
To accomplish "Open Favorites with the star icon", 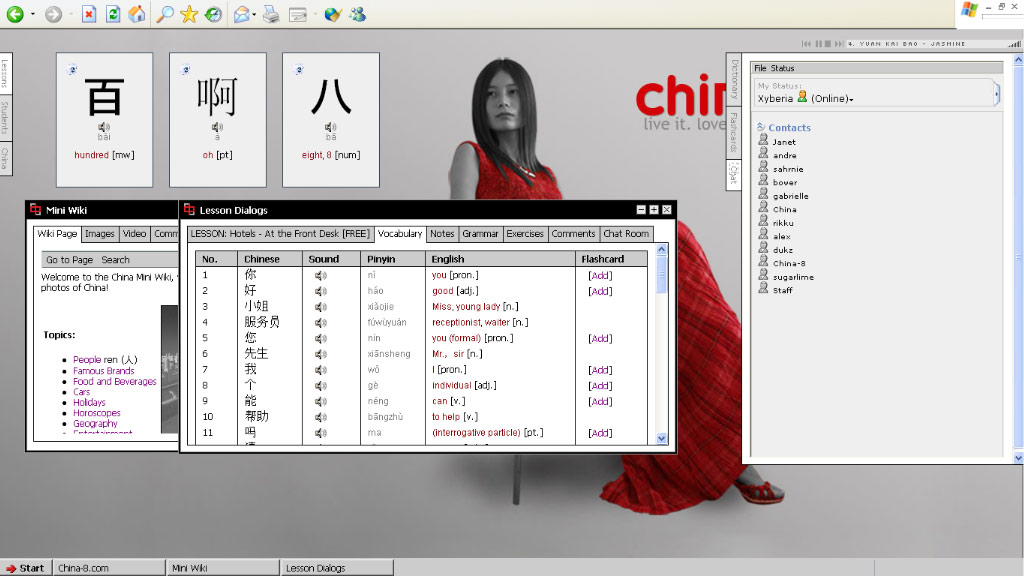I will coord(189,14).
